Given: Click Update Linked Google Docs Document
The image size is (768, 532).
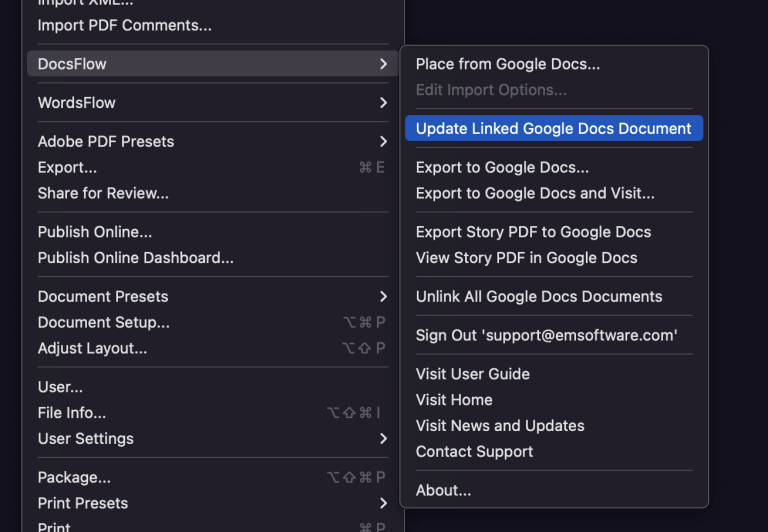Looking at the screenshot, I should (553, 128).
